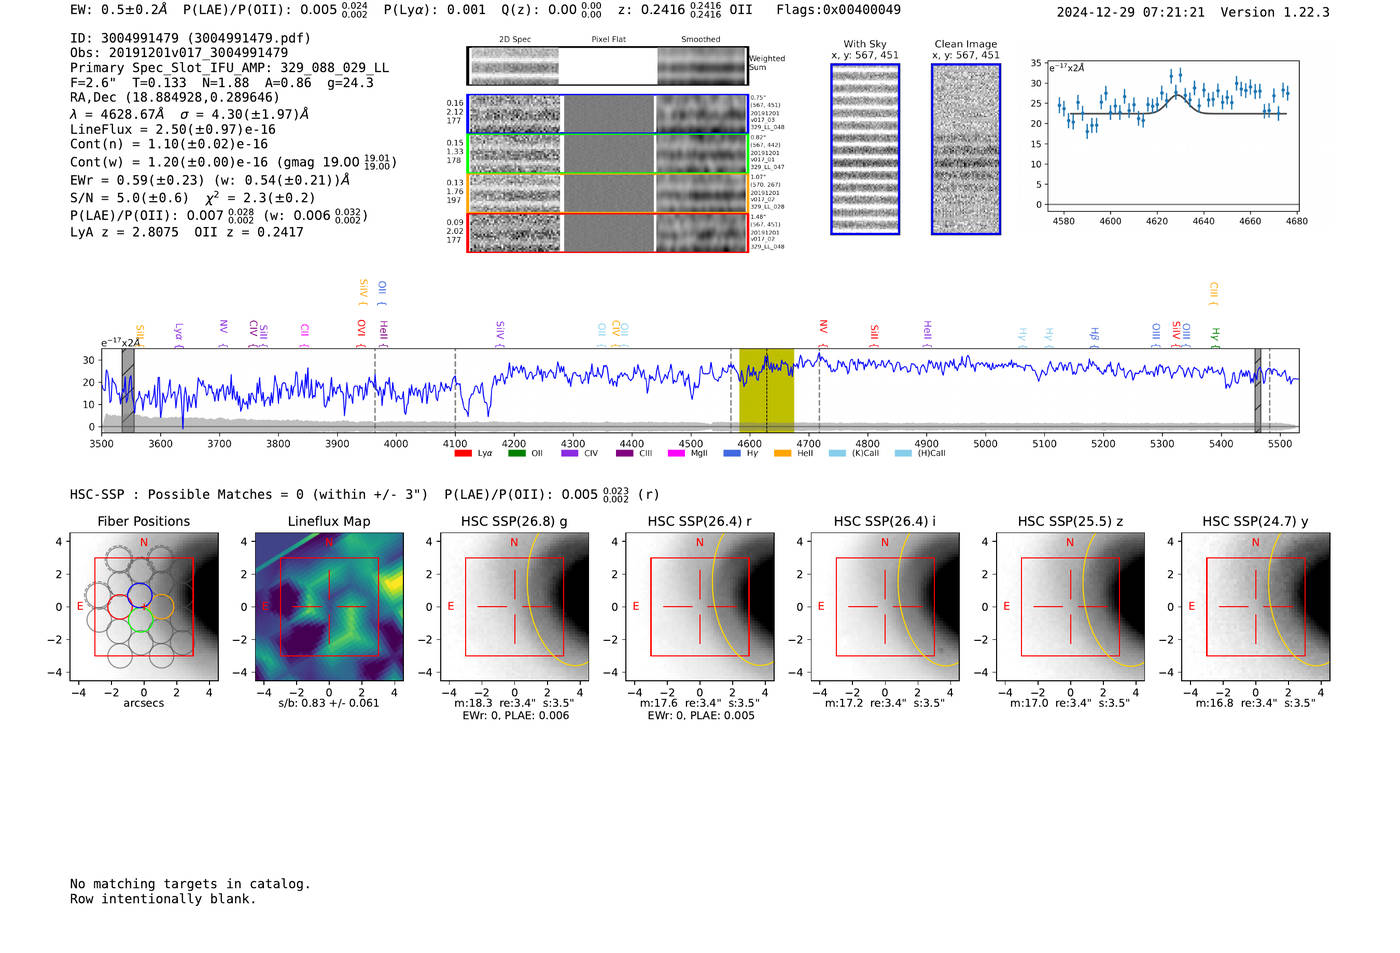1400x953 pixels.
Task: Click the orange HeII legend swatch
Action: [x=782, y=453]
